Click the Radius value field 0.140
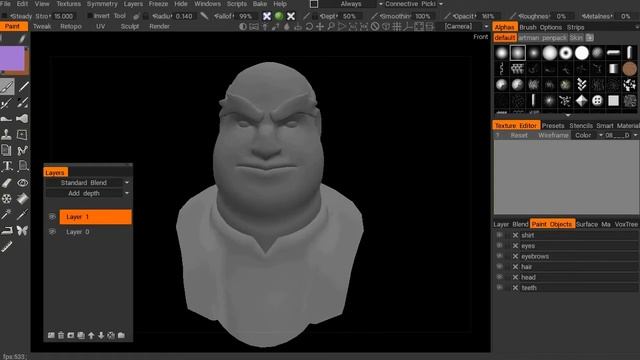The height and width of the screenshot is (360, 640). click(x=184, y=16)
